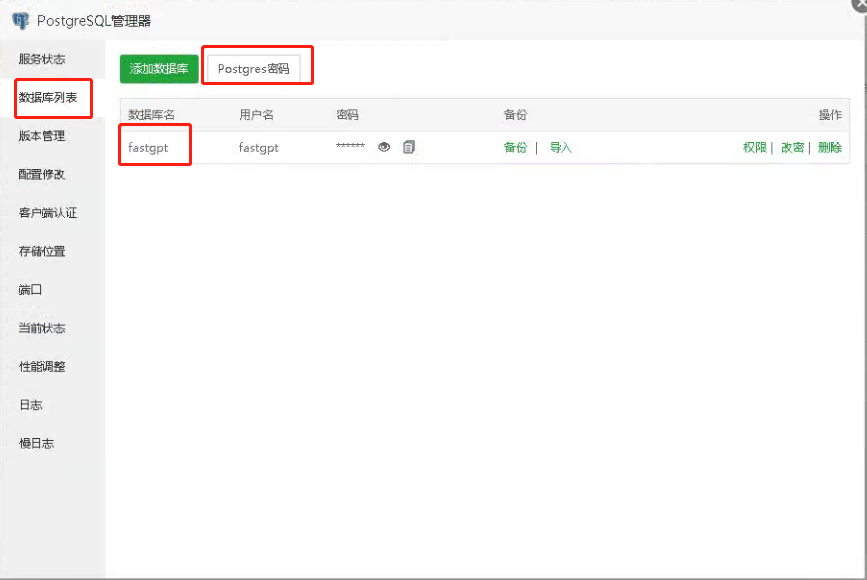Click the 用户名 column header
The width and height of the screenshot is (867, 580).
pyautogui.click(x=256, y=115)
